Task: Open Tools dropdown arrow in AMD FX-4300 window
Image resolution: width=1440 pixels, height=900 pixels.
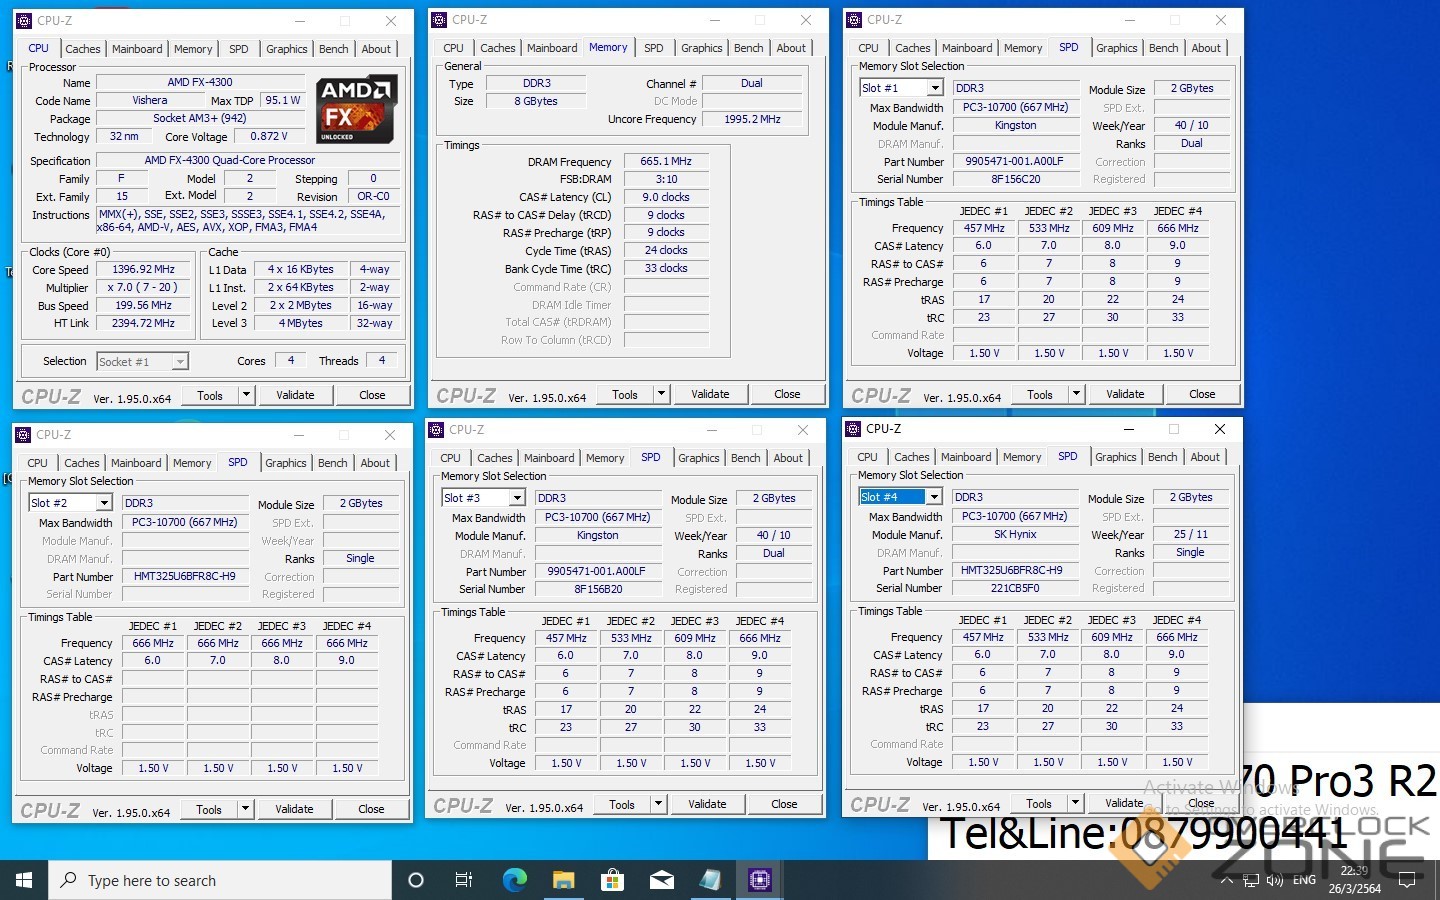Action: 246,395
